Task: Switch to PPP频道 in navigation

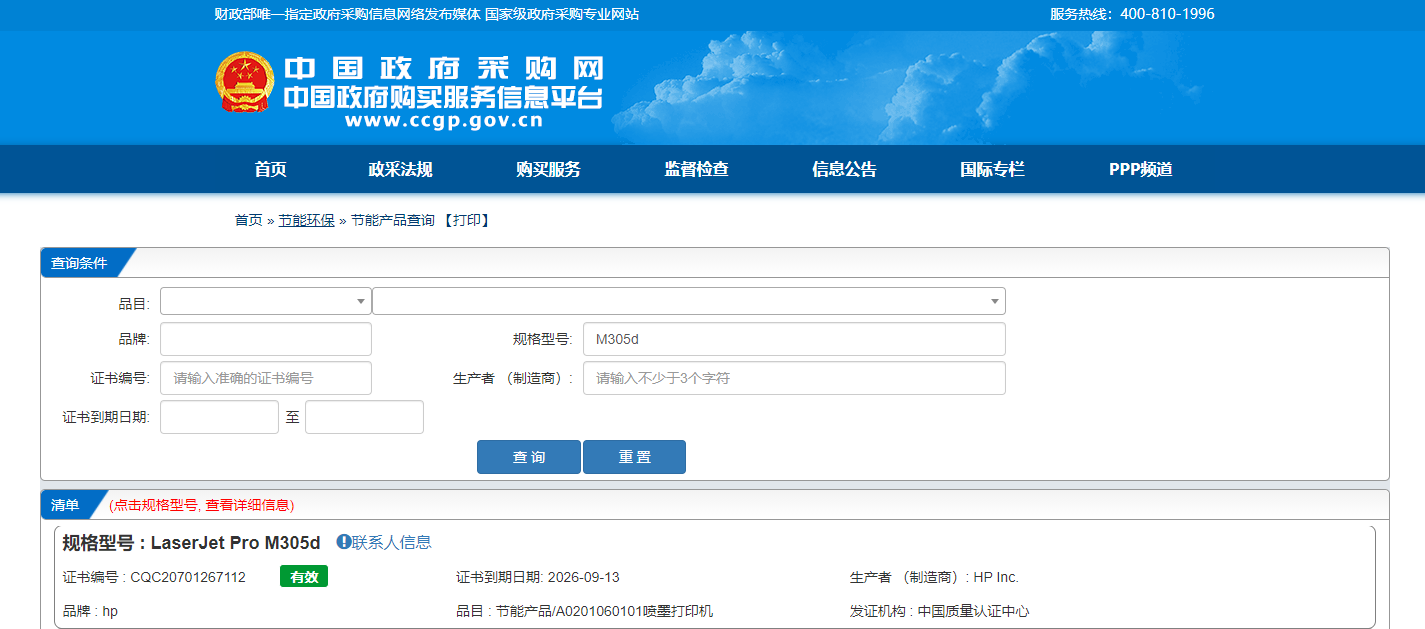Action: tap(1140, 169)
